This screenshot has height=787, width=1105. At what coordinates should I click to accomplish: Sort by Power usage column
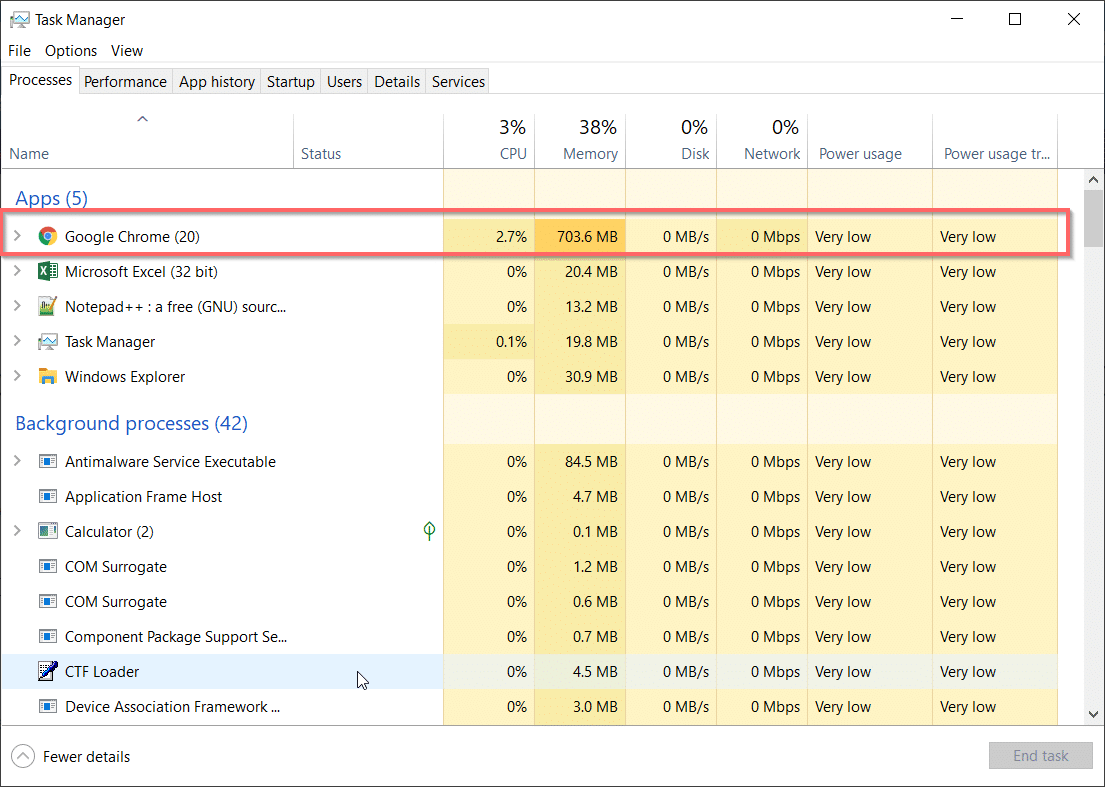pyautogui.click(x=870, y=141)
